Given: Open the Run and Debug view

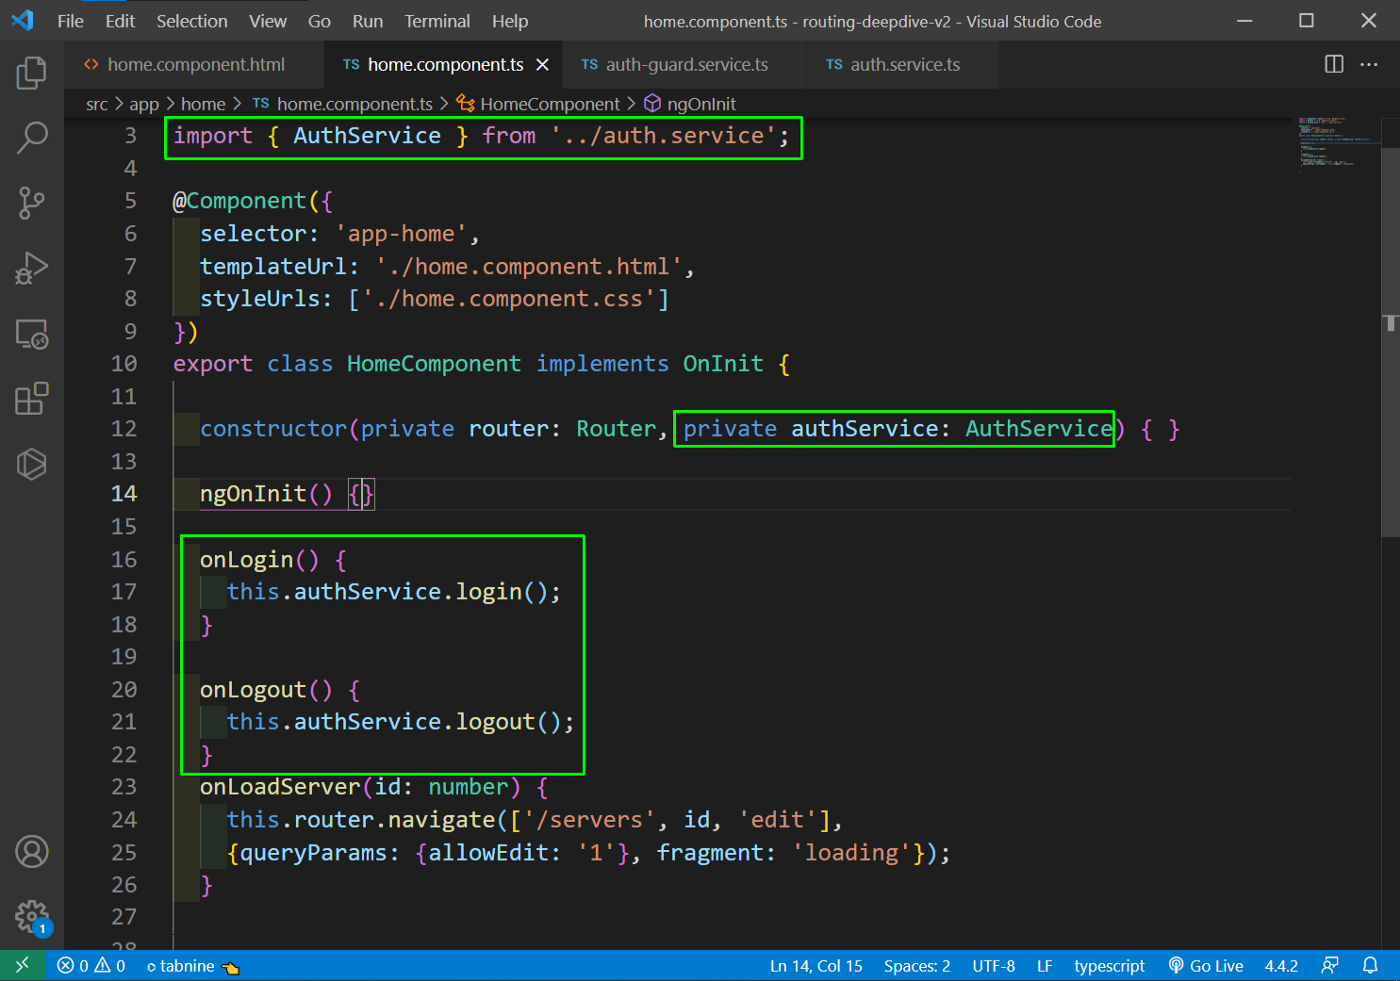Looking at the screenshot, I should 32,268.
